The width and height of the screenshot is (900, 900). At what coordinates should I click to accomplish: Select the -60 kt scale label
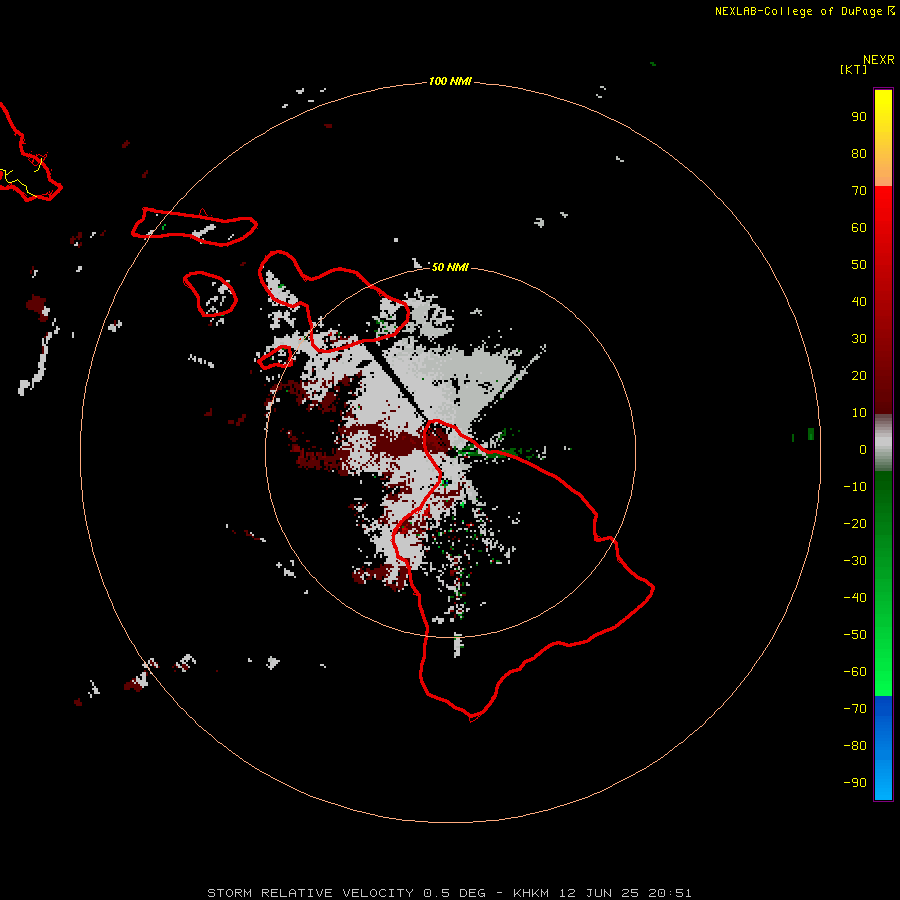pos(855,672)
